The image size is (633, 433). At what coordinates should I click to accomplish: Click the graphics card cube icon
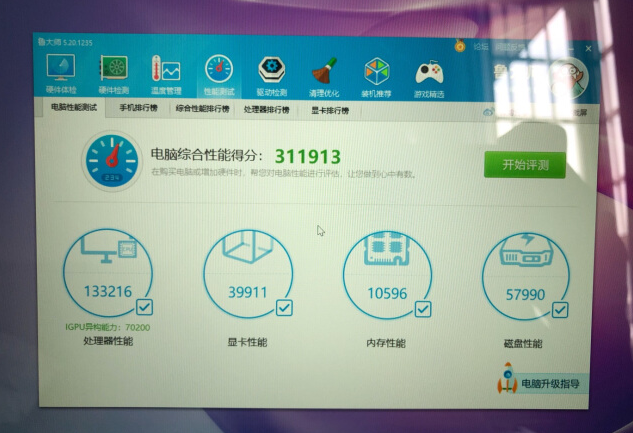click(247, 246)
